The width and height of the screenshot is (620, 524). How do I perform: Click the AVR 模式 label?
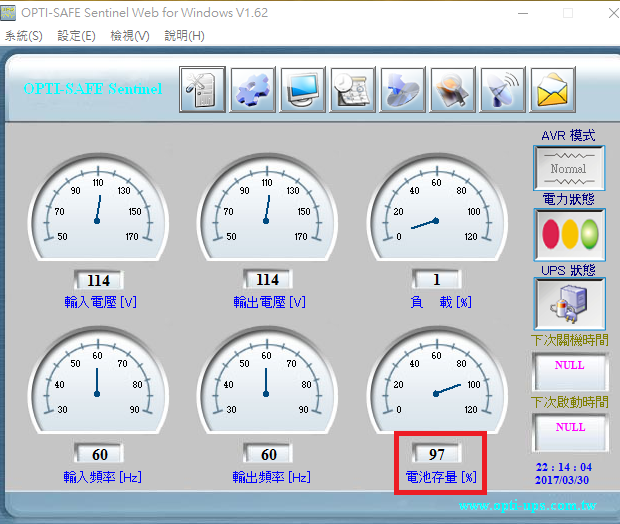pos(568,136)
